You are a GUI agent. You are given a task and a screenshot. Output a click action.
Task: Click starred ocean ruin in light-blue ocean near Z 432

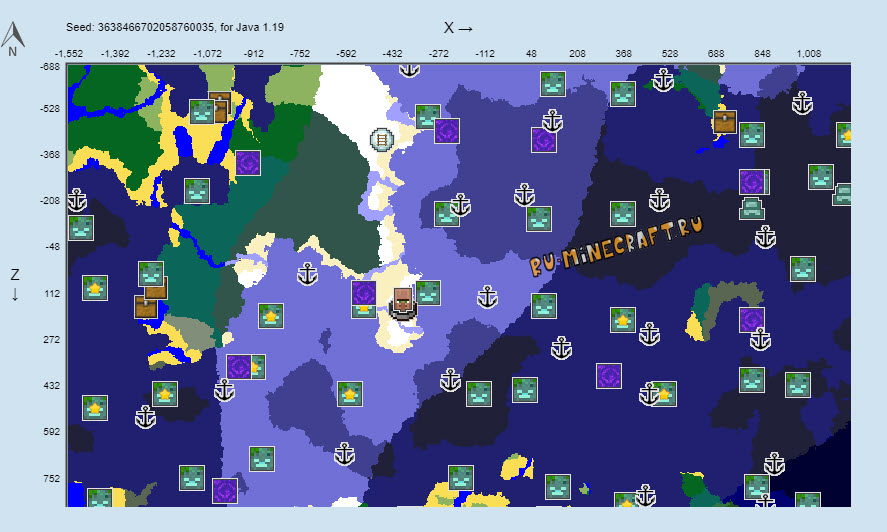coord(350,394)
